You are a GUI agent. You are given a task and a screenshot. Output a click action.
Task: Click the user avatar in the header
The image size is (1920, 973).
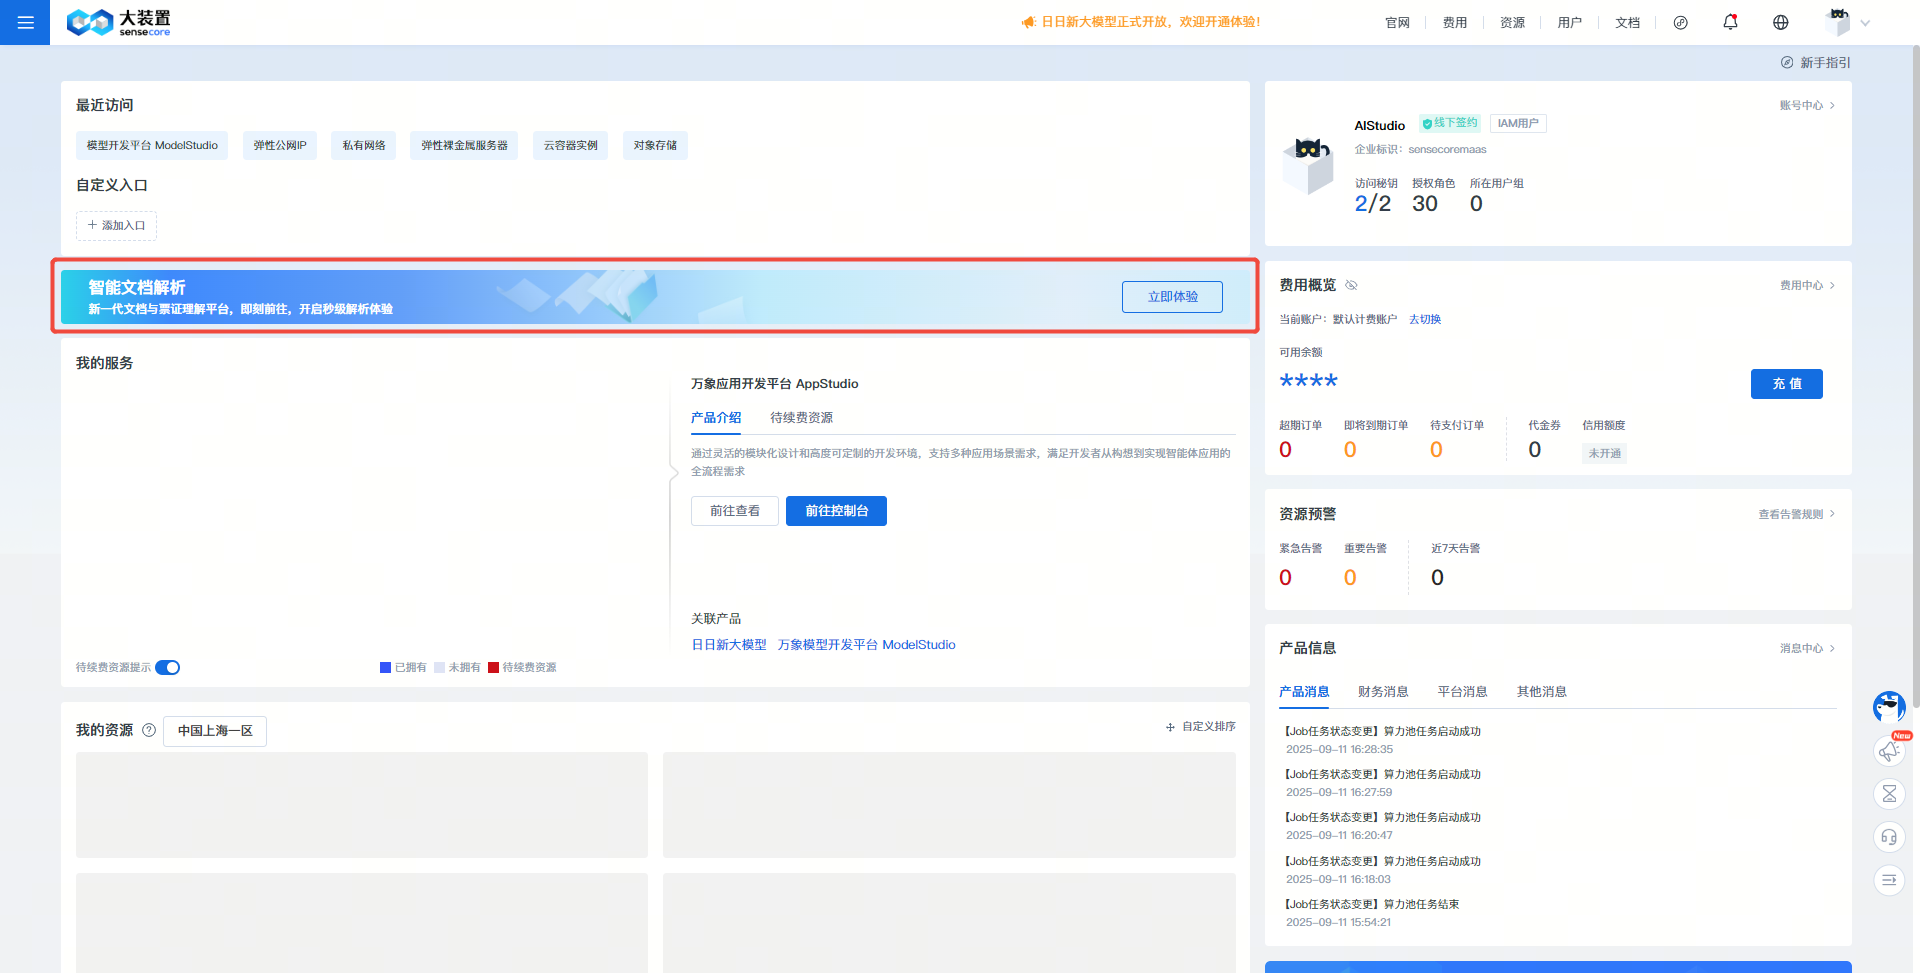1838,21
